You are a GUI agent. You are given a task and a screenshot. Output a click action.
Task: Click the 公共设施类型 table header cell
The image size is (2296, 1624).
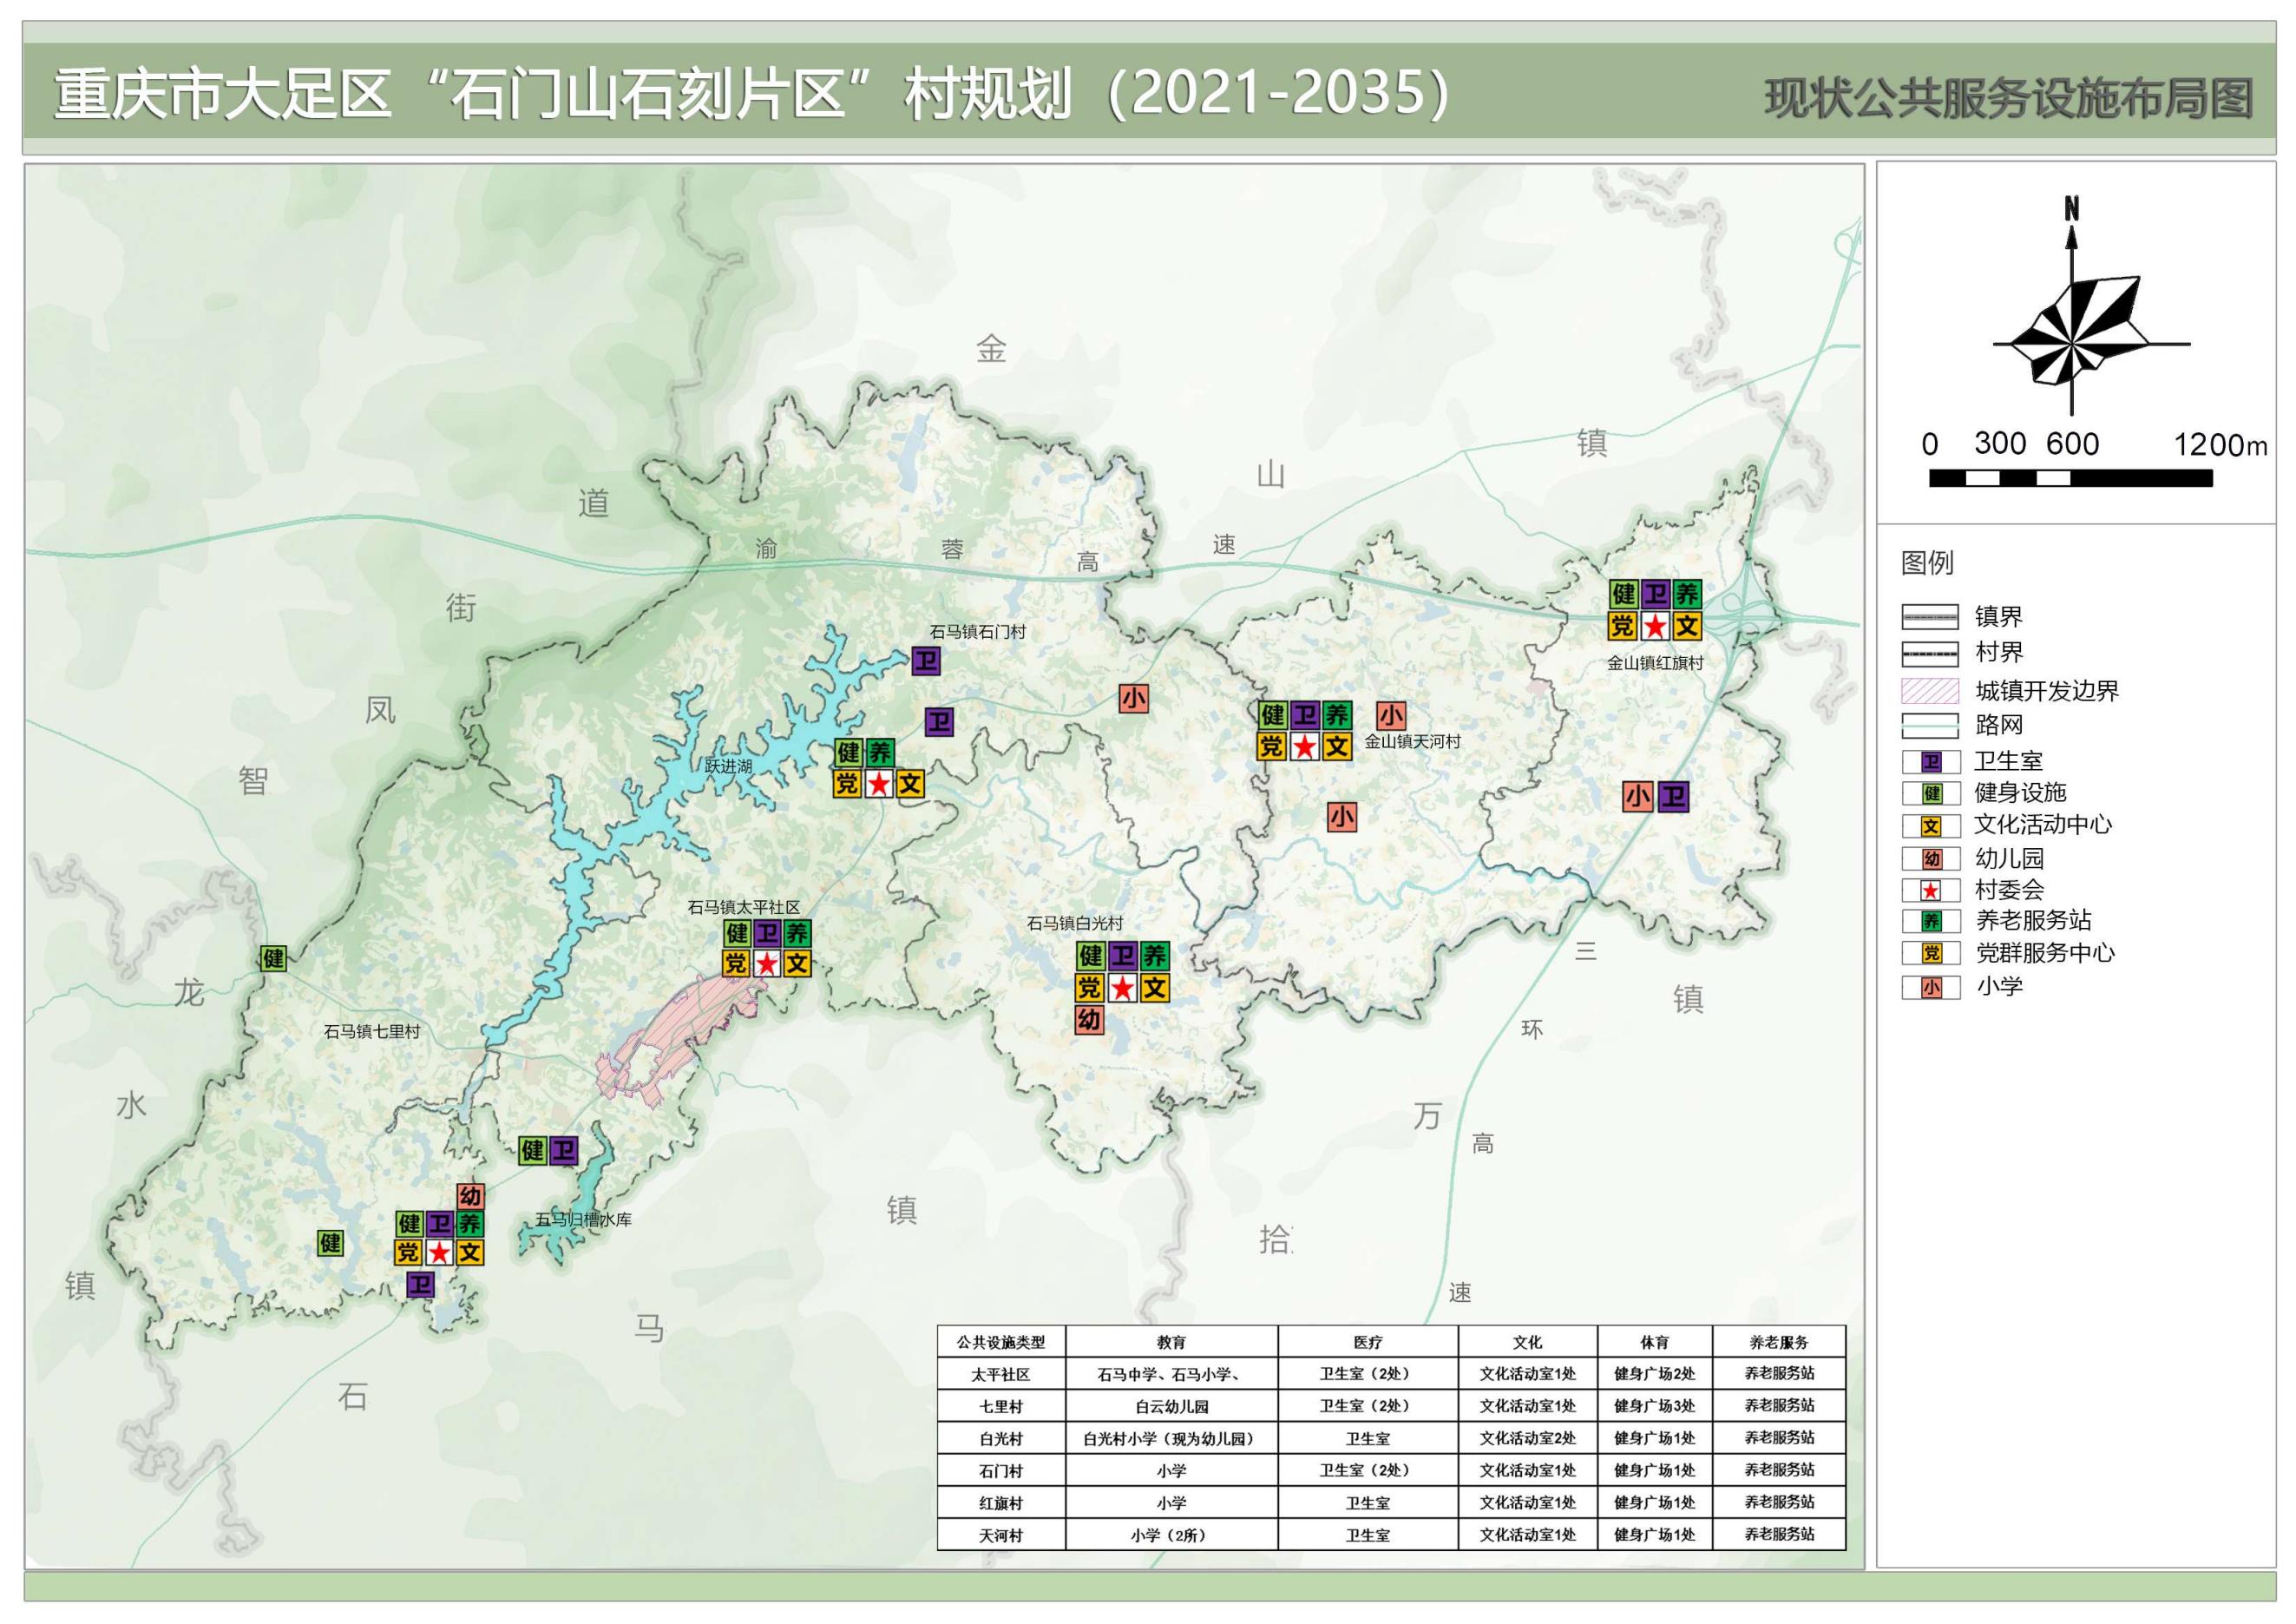tap(1001, 1342)
